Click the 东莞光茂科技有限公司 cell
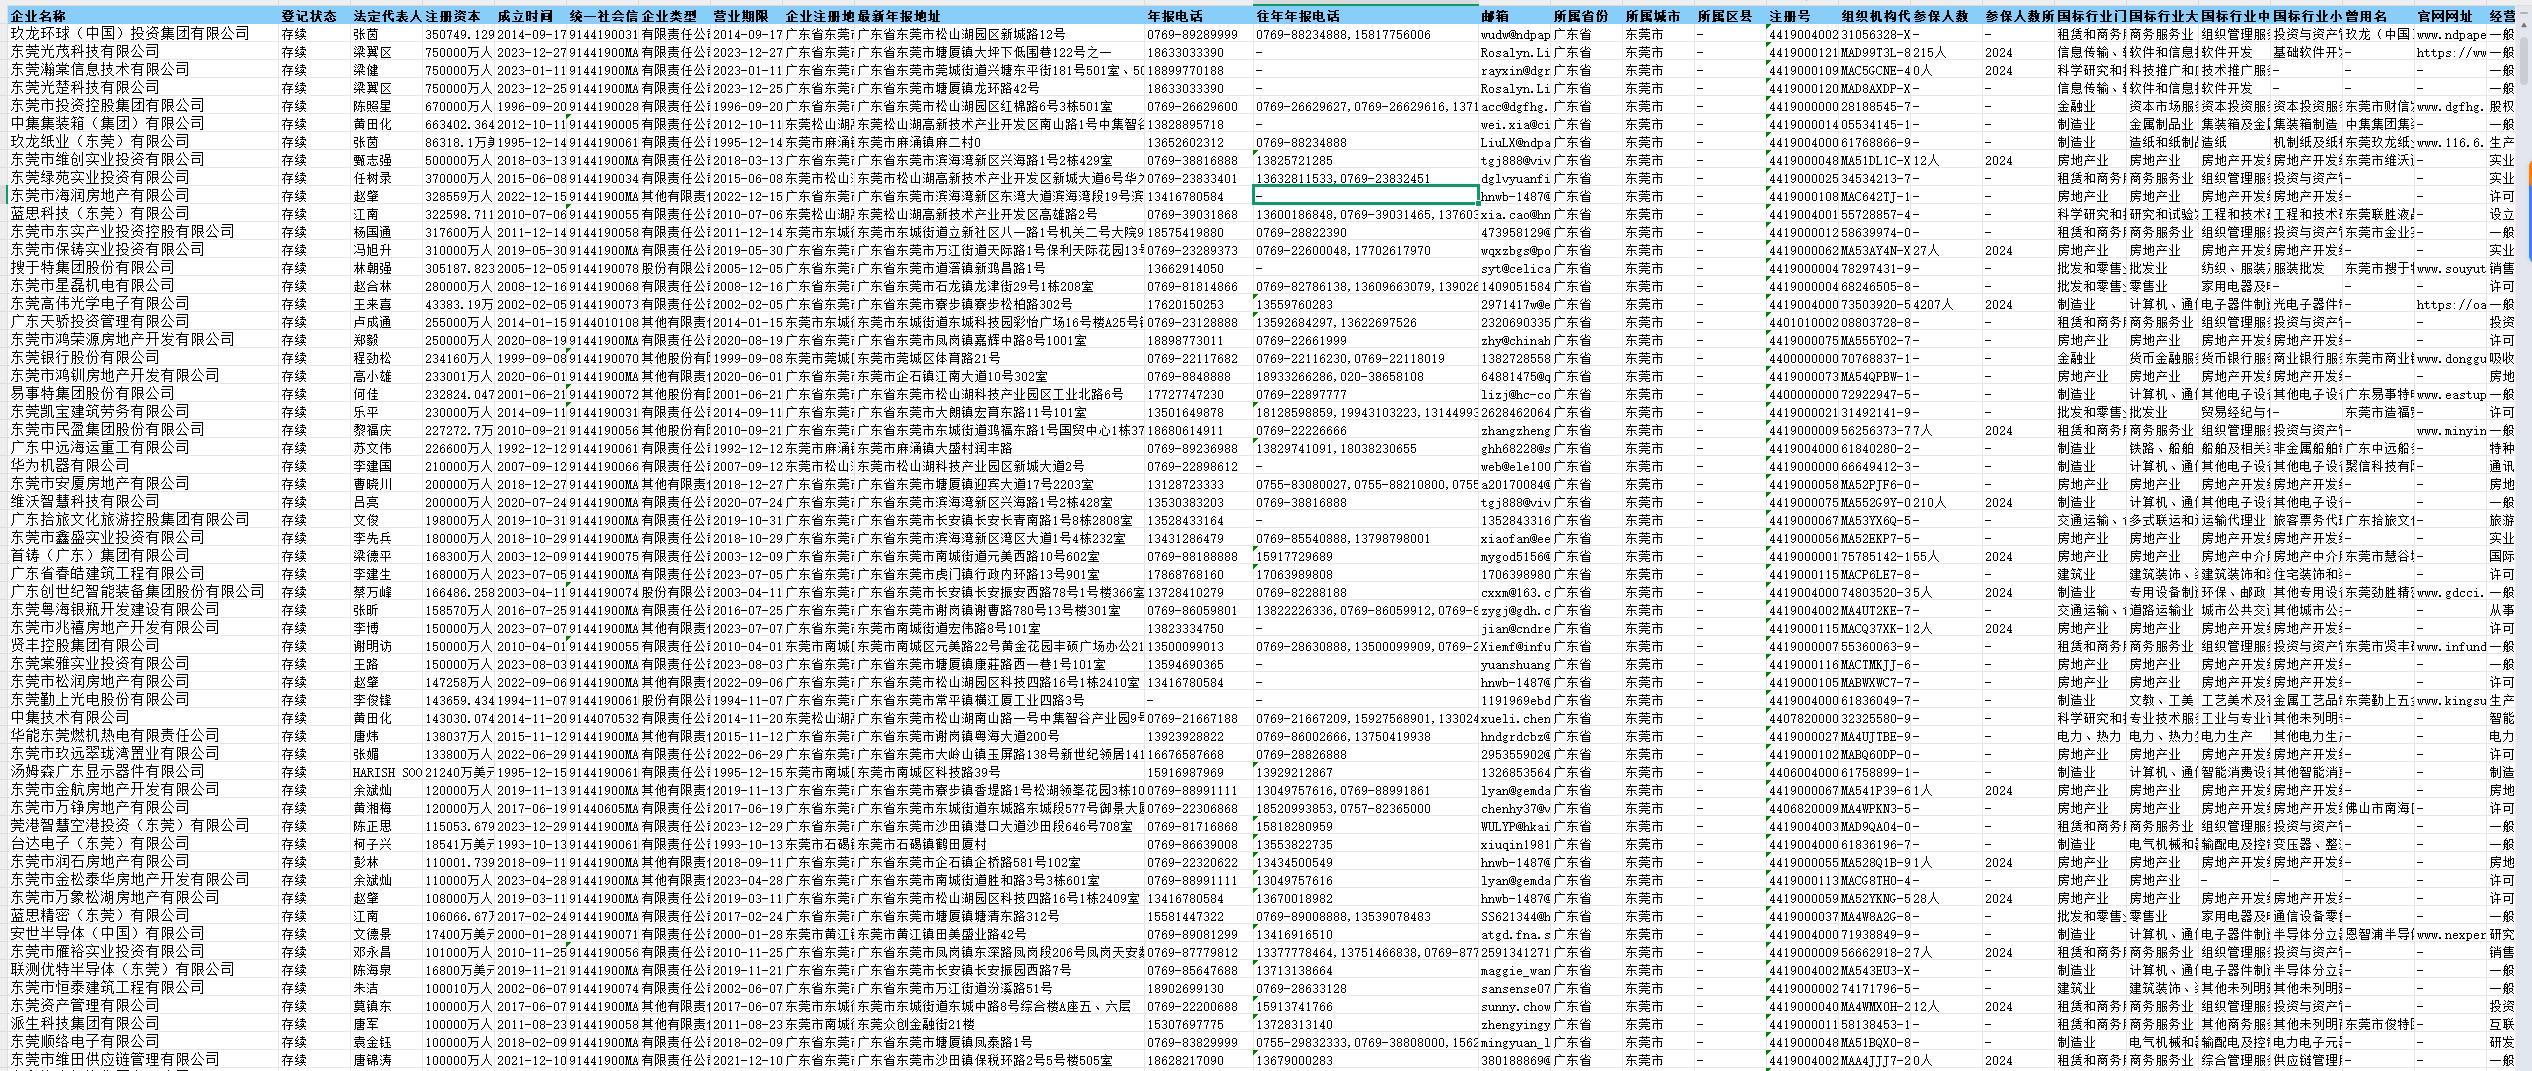Viewport: 2532px width, 1071px height. [85, 52]
